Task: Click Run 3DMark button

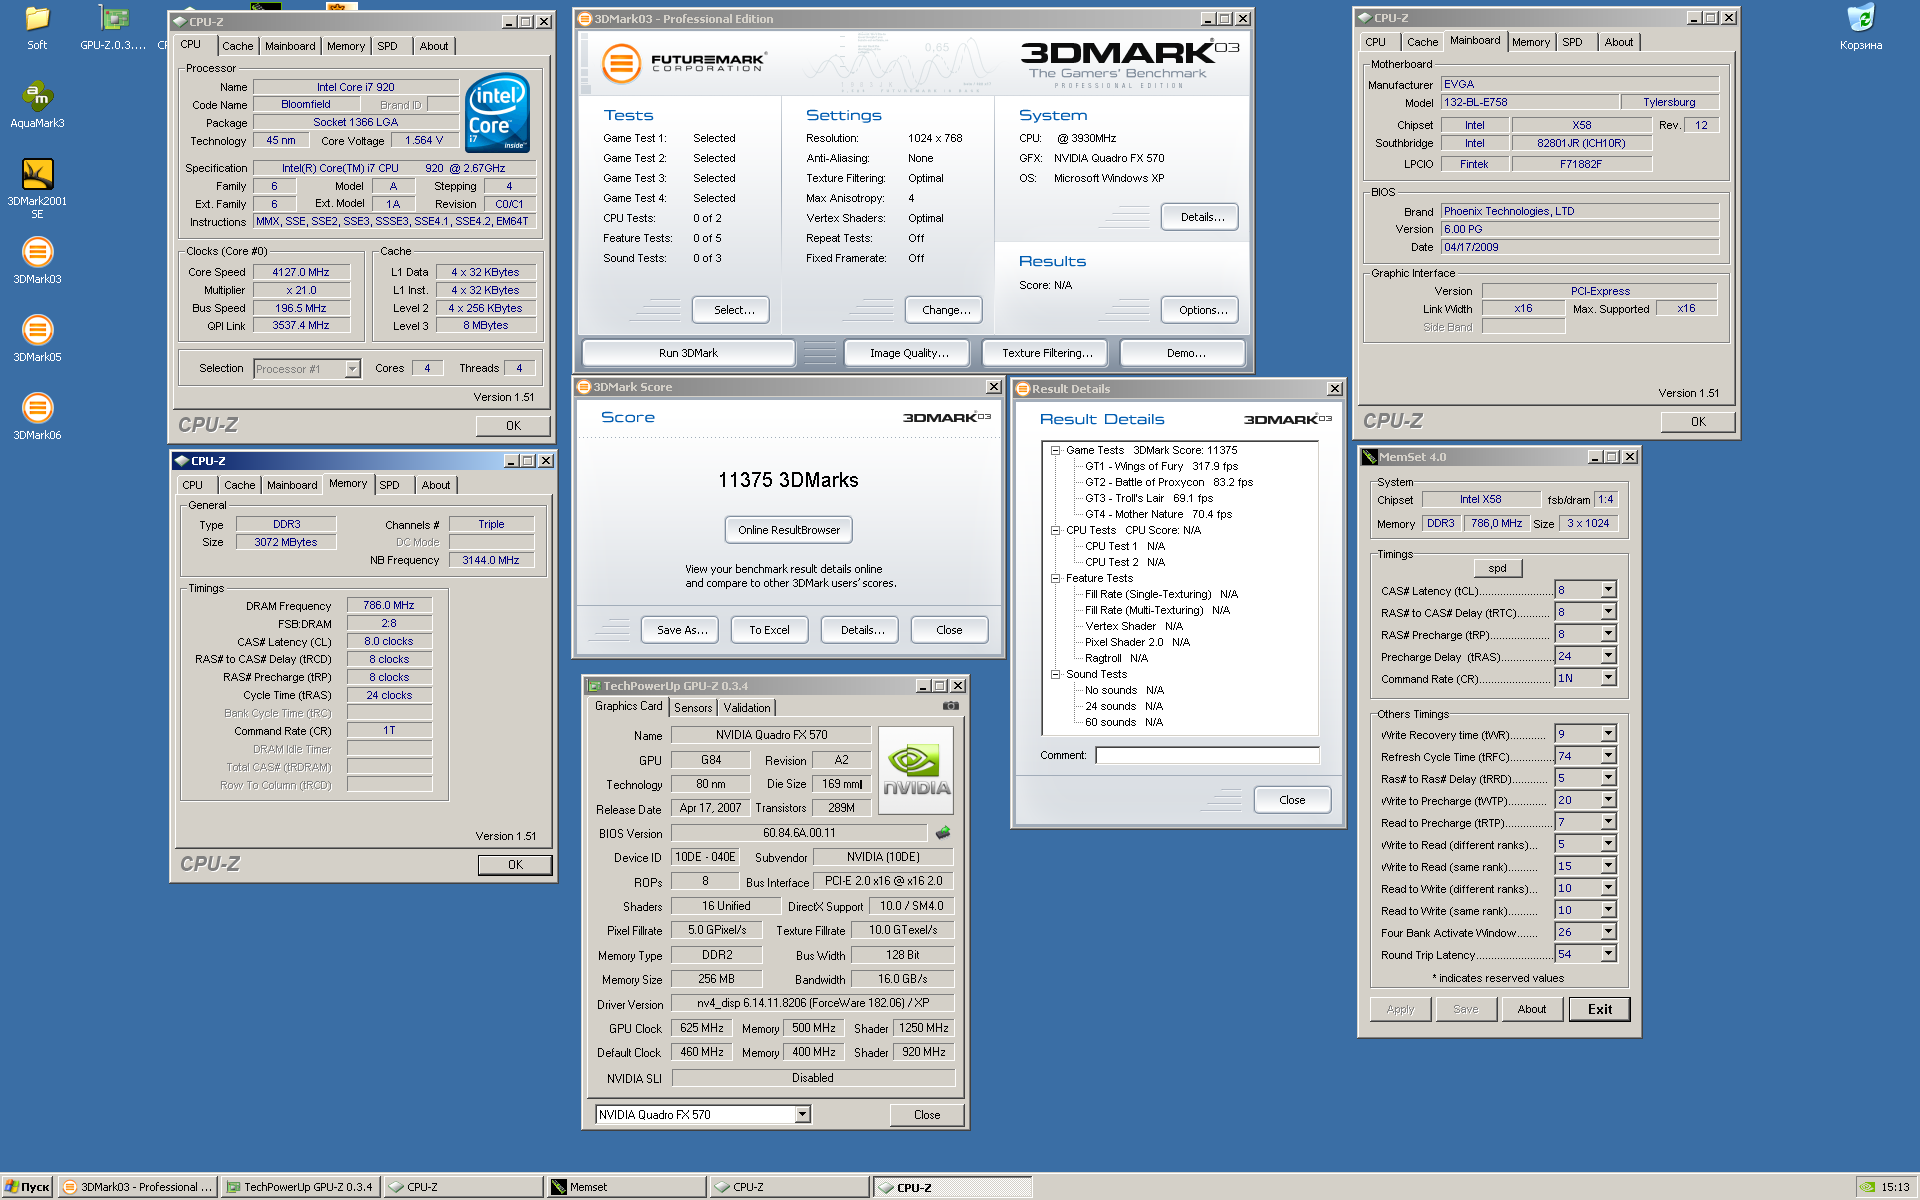Action: tap(688, 353)
